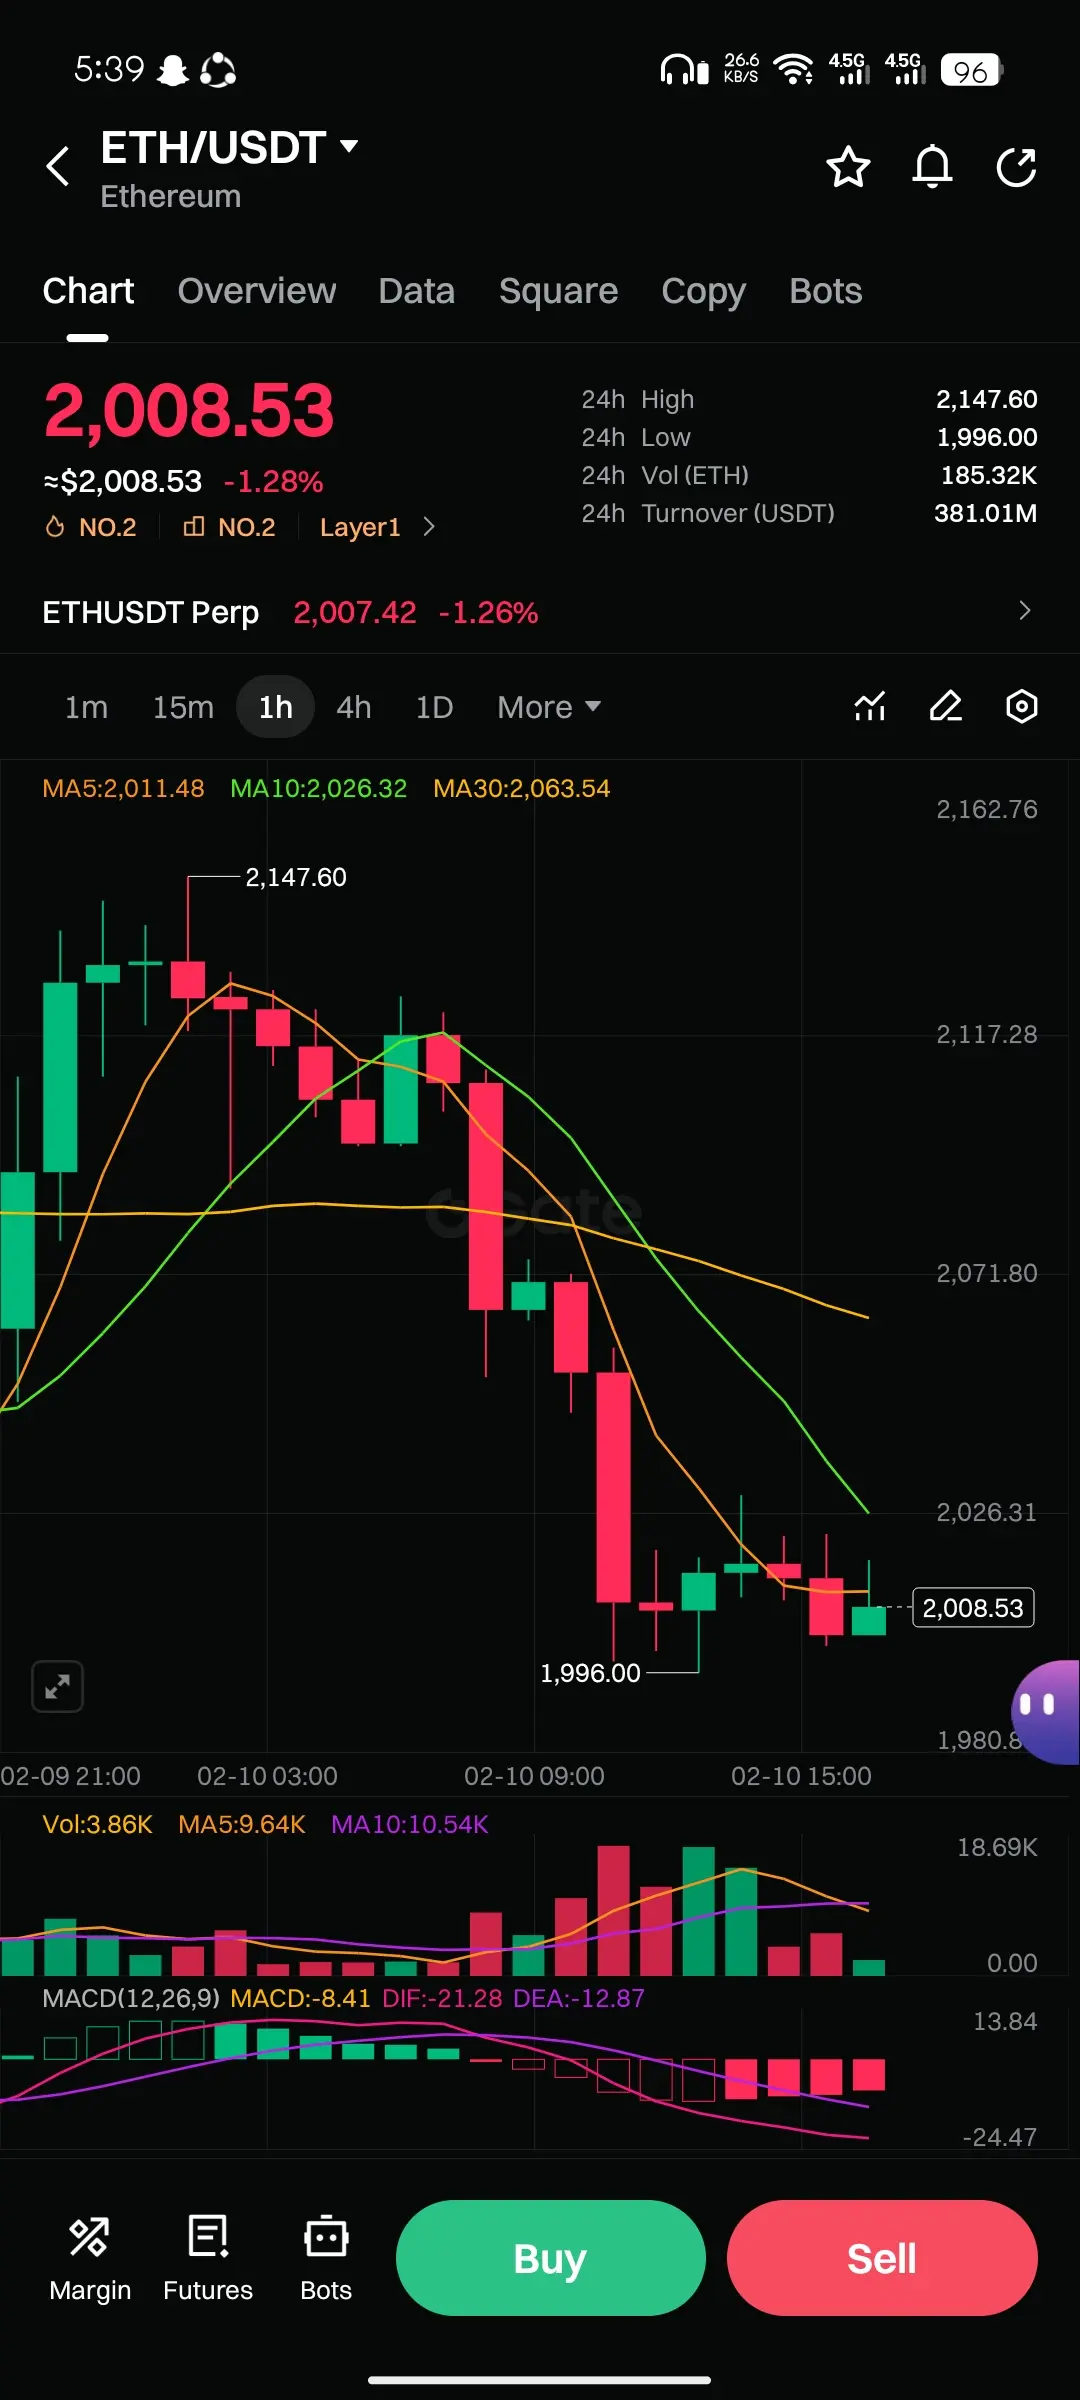Select the 4h timeframe
Image resolution: width=1080 pixels, height=2400 pixels.
354,707
